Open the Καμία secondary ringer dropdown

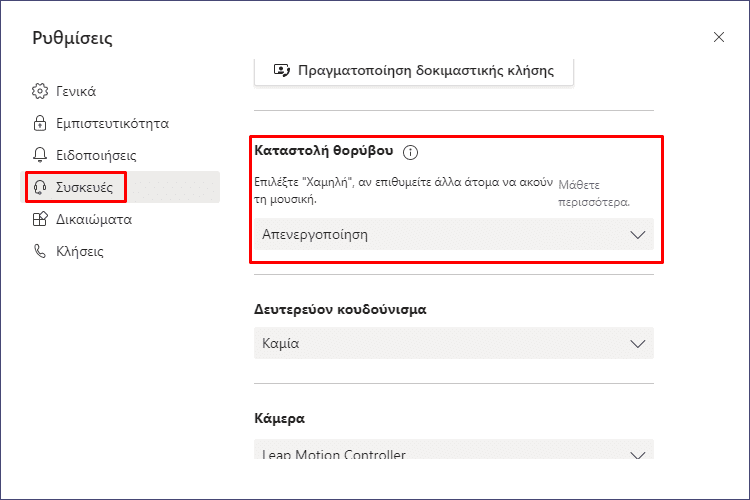pos(453,343)
